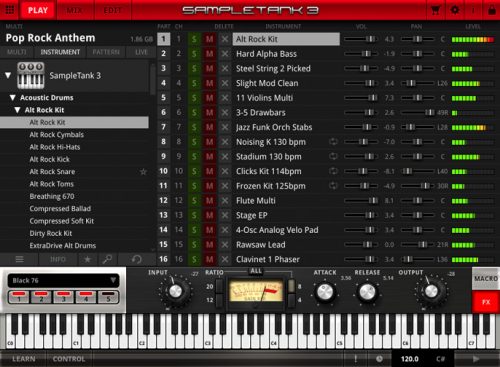The image size is (500, 367).
Task: Open the grid menu icon at top left
Action: click(x=10, y=10)
